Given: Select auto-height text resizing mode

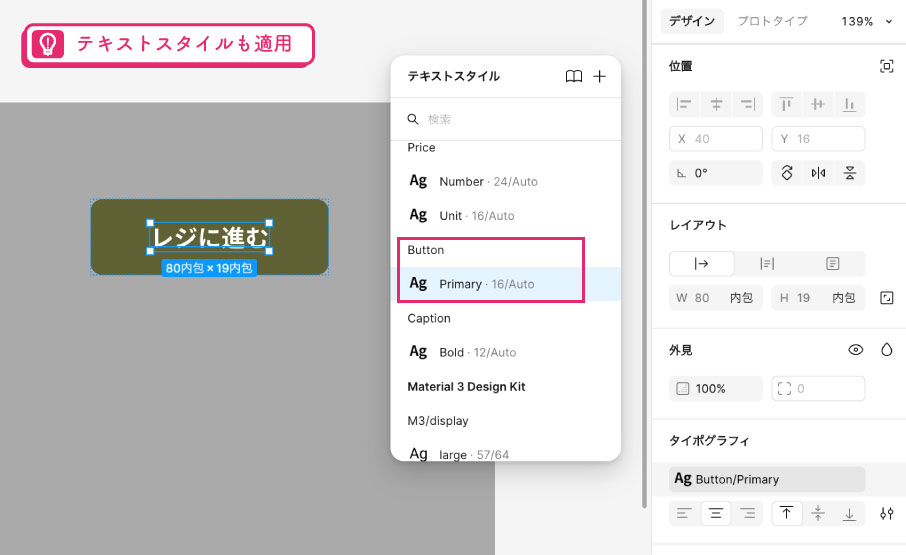Looking at the screenshot, I should (767, 263).
